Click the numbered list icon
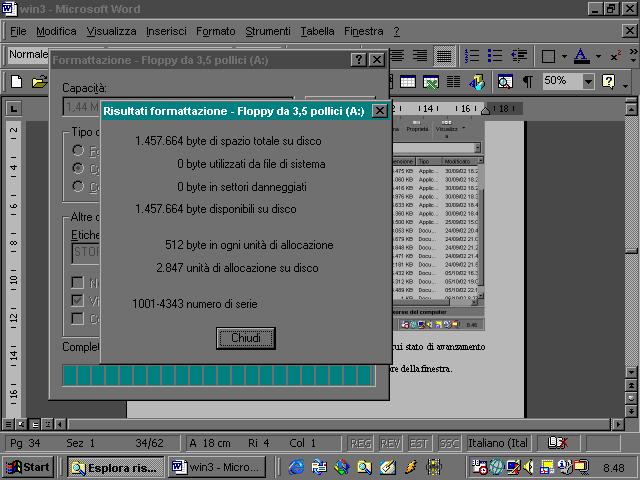640x480 pixels. pyautogui.click(x=471, y=56)
